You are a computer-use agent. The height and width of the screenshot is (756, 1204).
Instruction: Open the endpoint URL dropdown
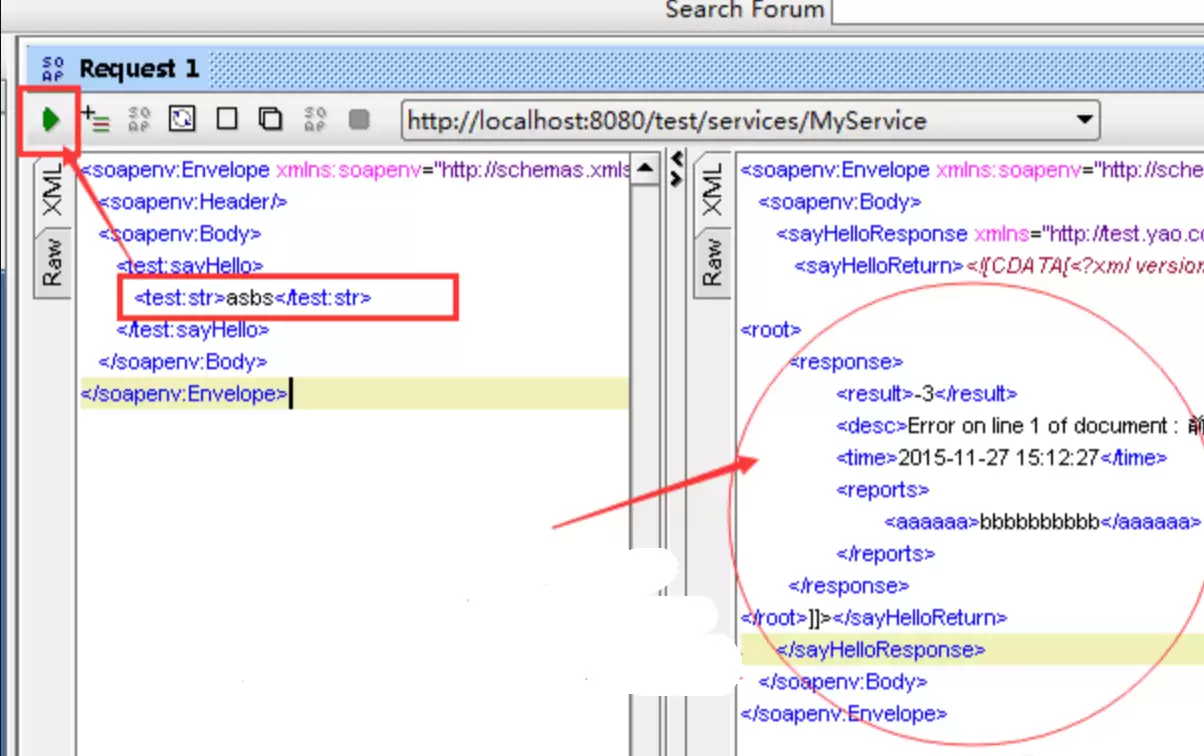[1083, 121]
